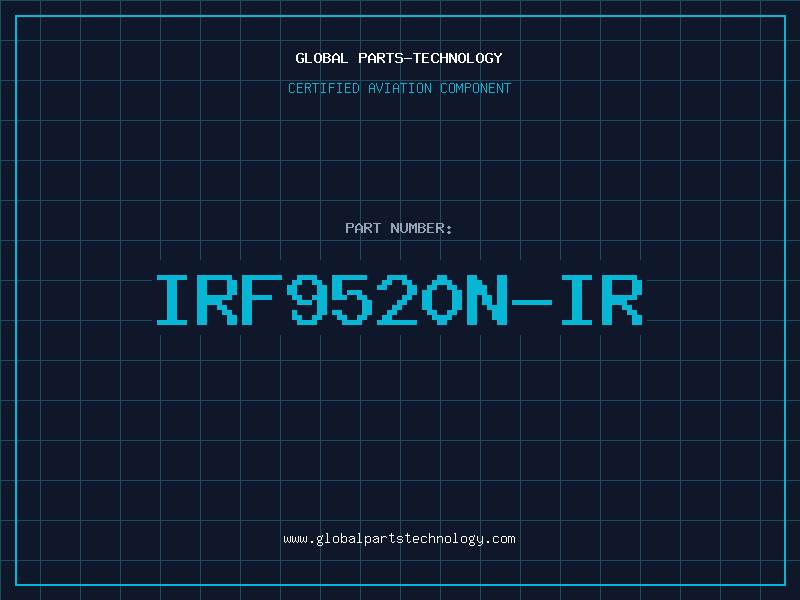This screenshot has width=800, height=600.
Task: Click the GLOBAL PARTS-TECHNOLOGY heading
Action: click(x=399, y=58)
